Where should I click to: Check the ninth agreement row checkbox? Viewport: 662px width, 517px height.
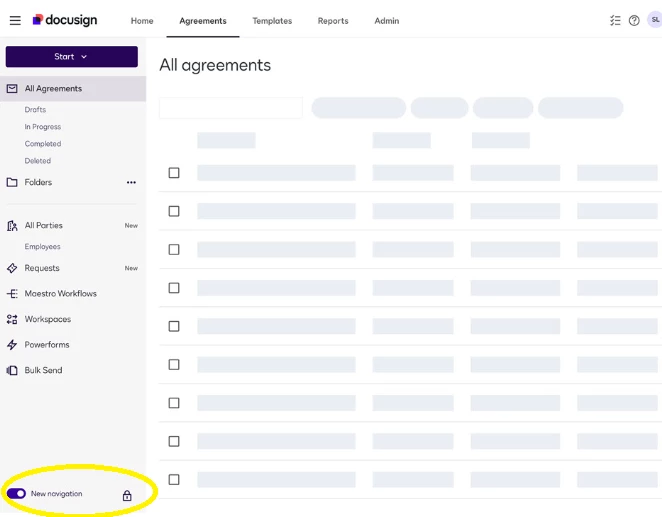174,479
